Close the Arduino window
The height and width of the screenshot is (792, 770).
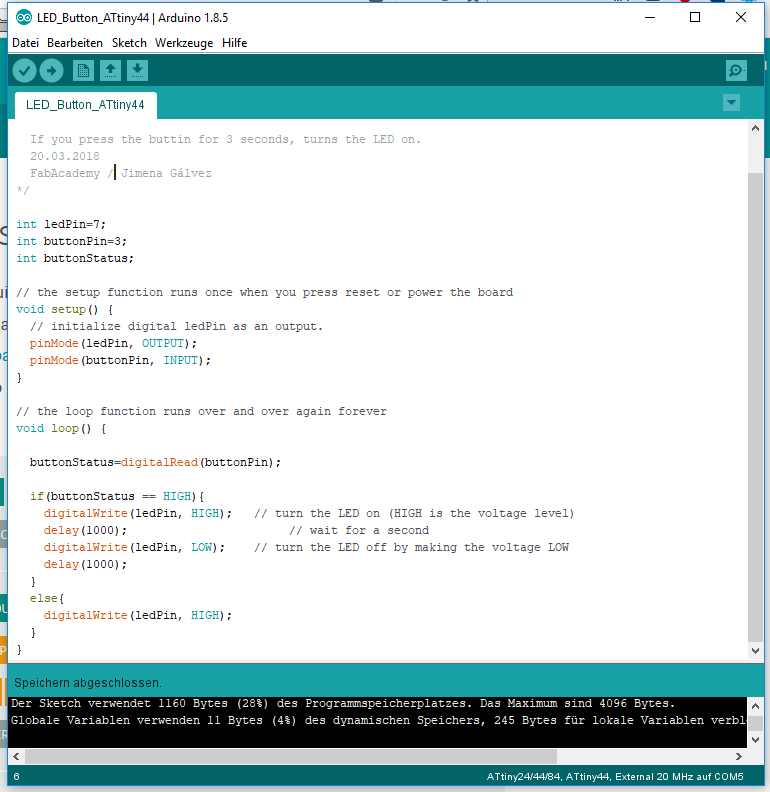coord(741,17)
